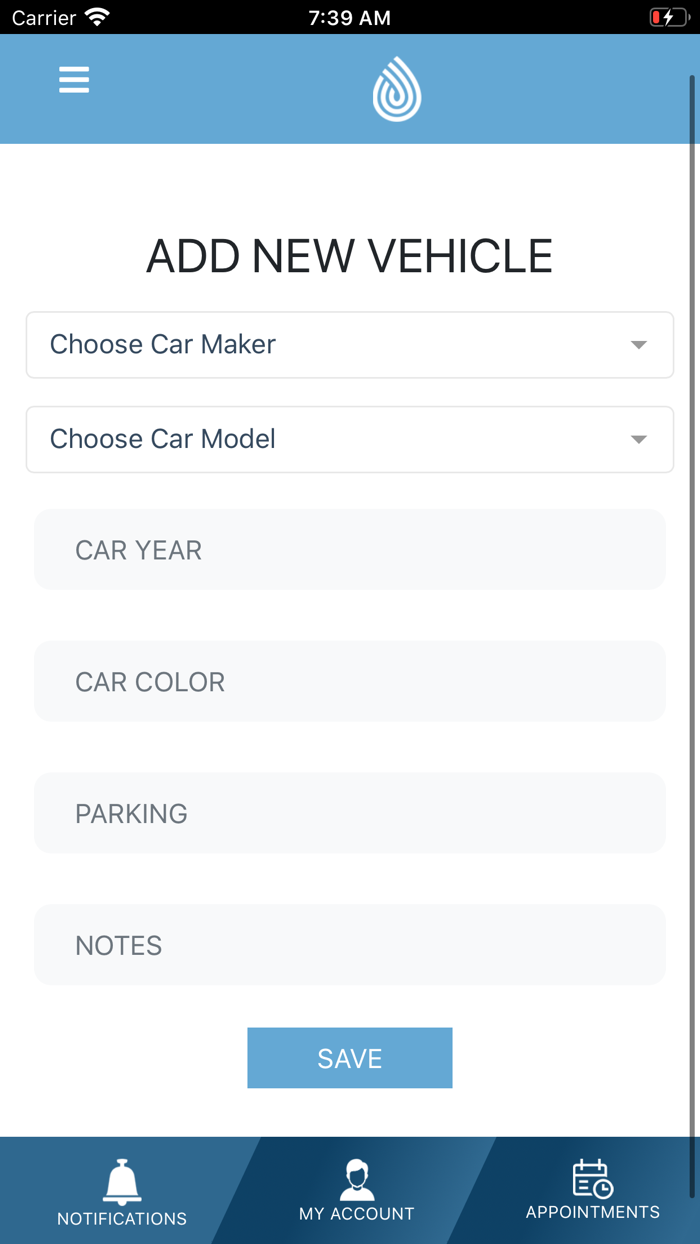Open the hamburger menu
Screen dimensions: 700x1244
point(74,80)
